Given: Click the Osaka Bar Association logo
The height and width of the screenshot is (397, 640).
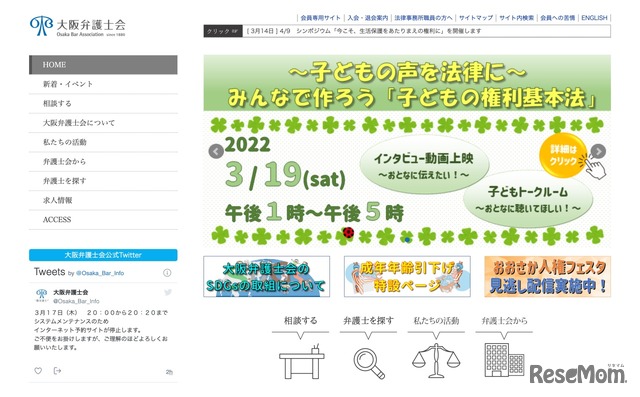Looking at the screenshot, I should 78,27.
